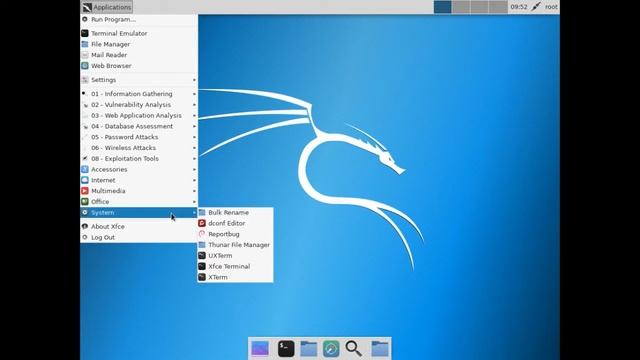The width and height of the screenshot is (640, 360).
Task: Expand the 08 - Exploitation Tools submenu
Action: [194, 159]
